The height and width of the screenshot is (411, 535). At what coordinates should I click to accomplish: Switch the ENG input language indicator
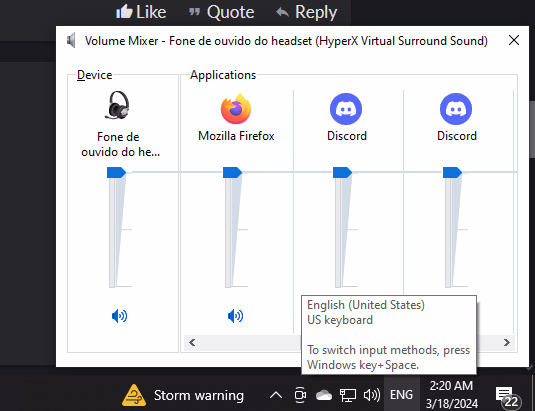(401, 395)
